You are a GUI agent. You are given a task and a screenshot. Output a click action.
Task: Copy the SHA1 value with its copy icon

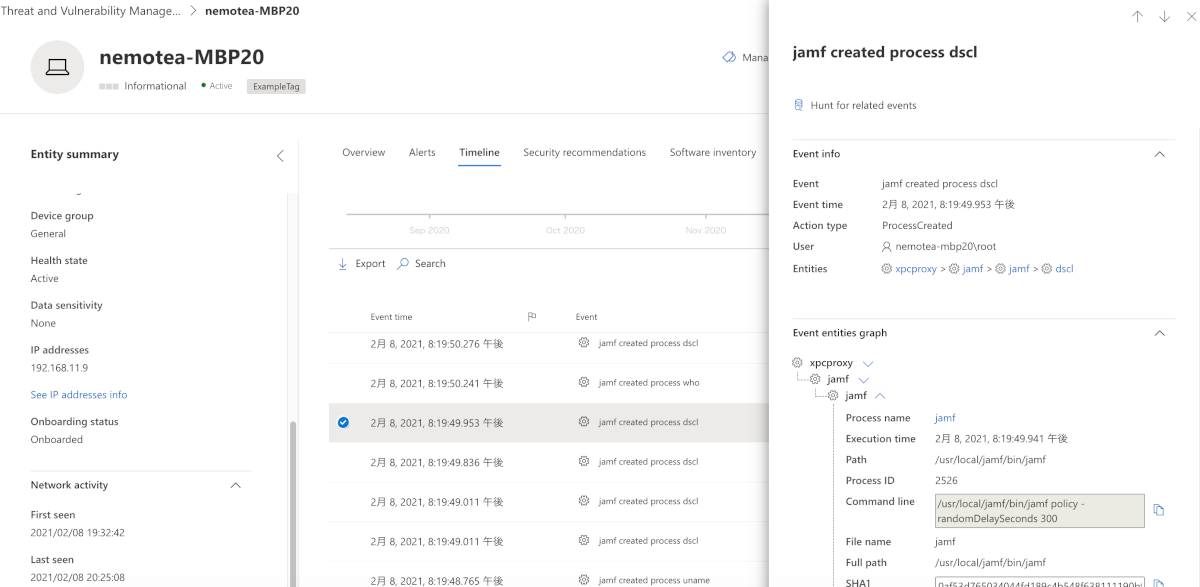1158,582
